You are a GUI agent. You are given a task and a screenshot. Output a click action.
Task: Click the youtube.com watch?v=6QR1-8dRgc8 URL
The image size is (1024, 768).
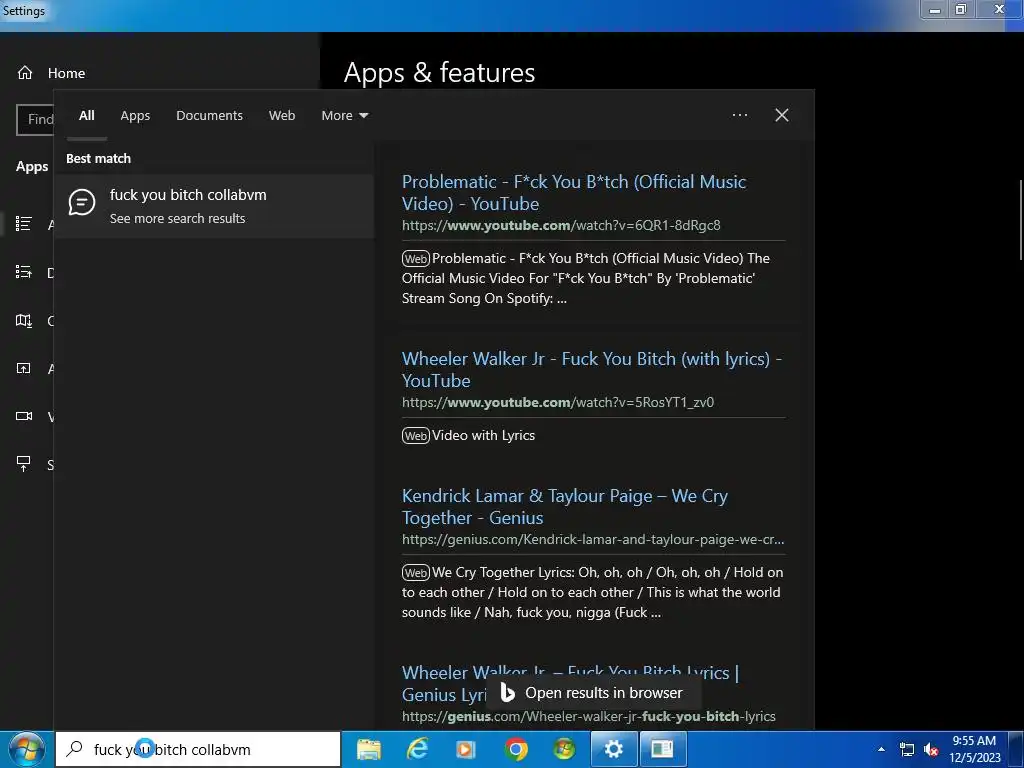[x=561, y=225]
